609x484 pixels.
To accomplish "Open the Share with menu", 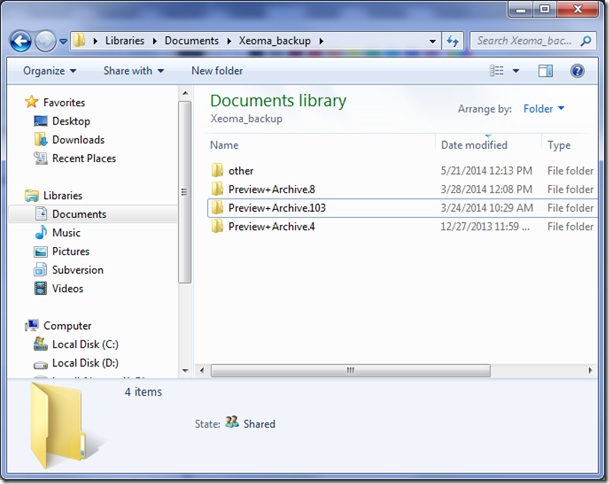I will click(x=134, y=71).
